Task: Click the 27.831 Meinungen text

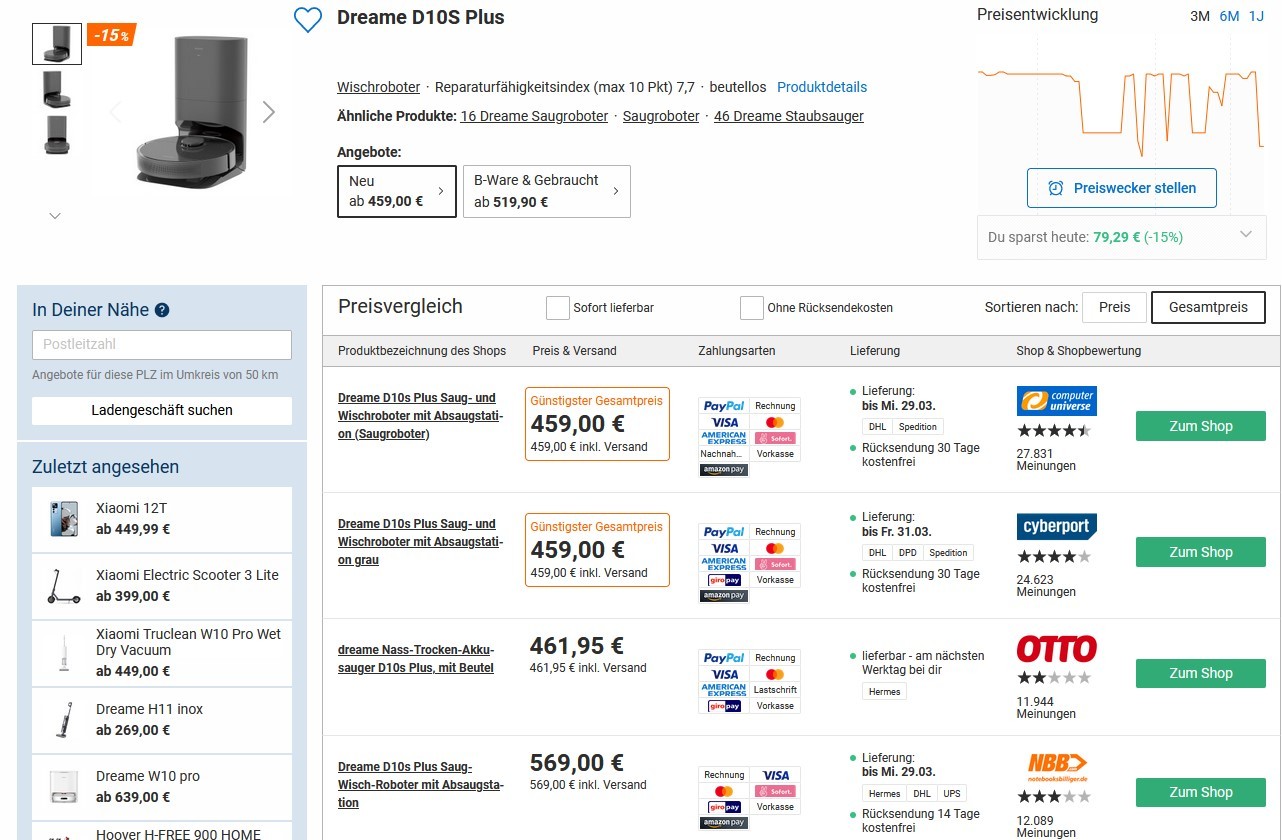Action: tap(1046, 460)
